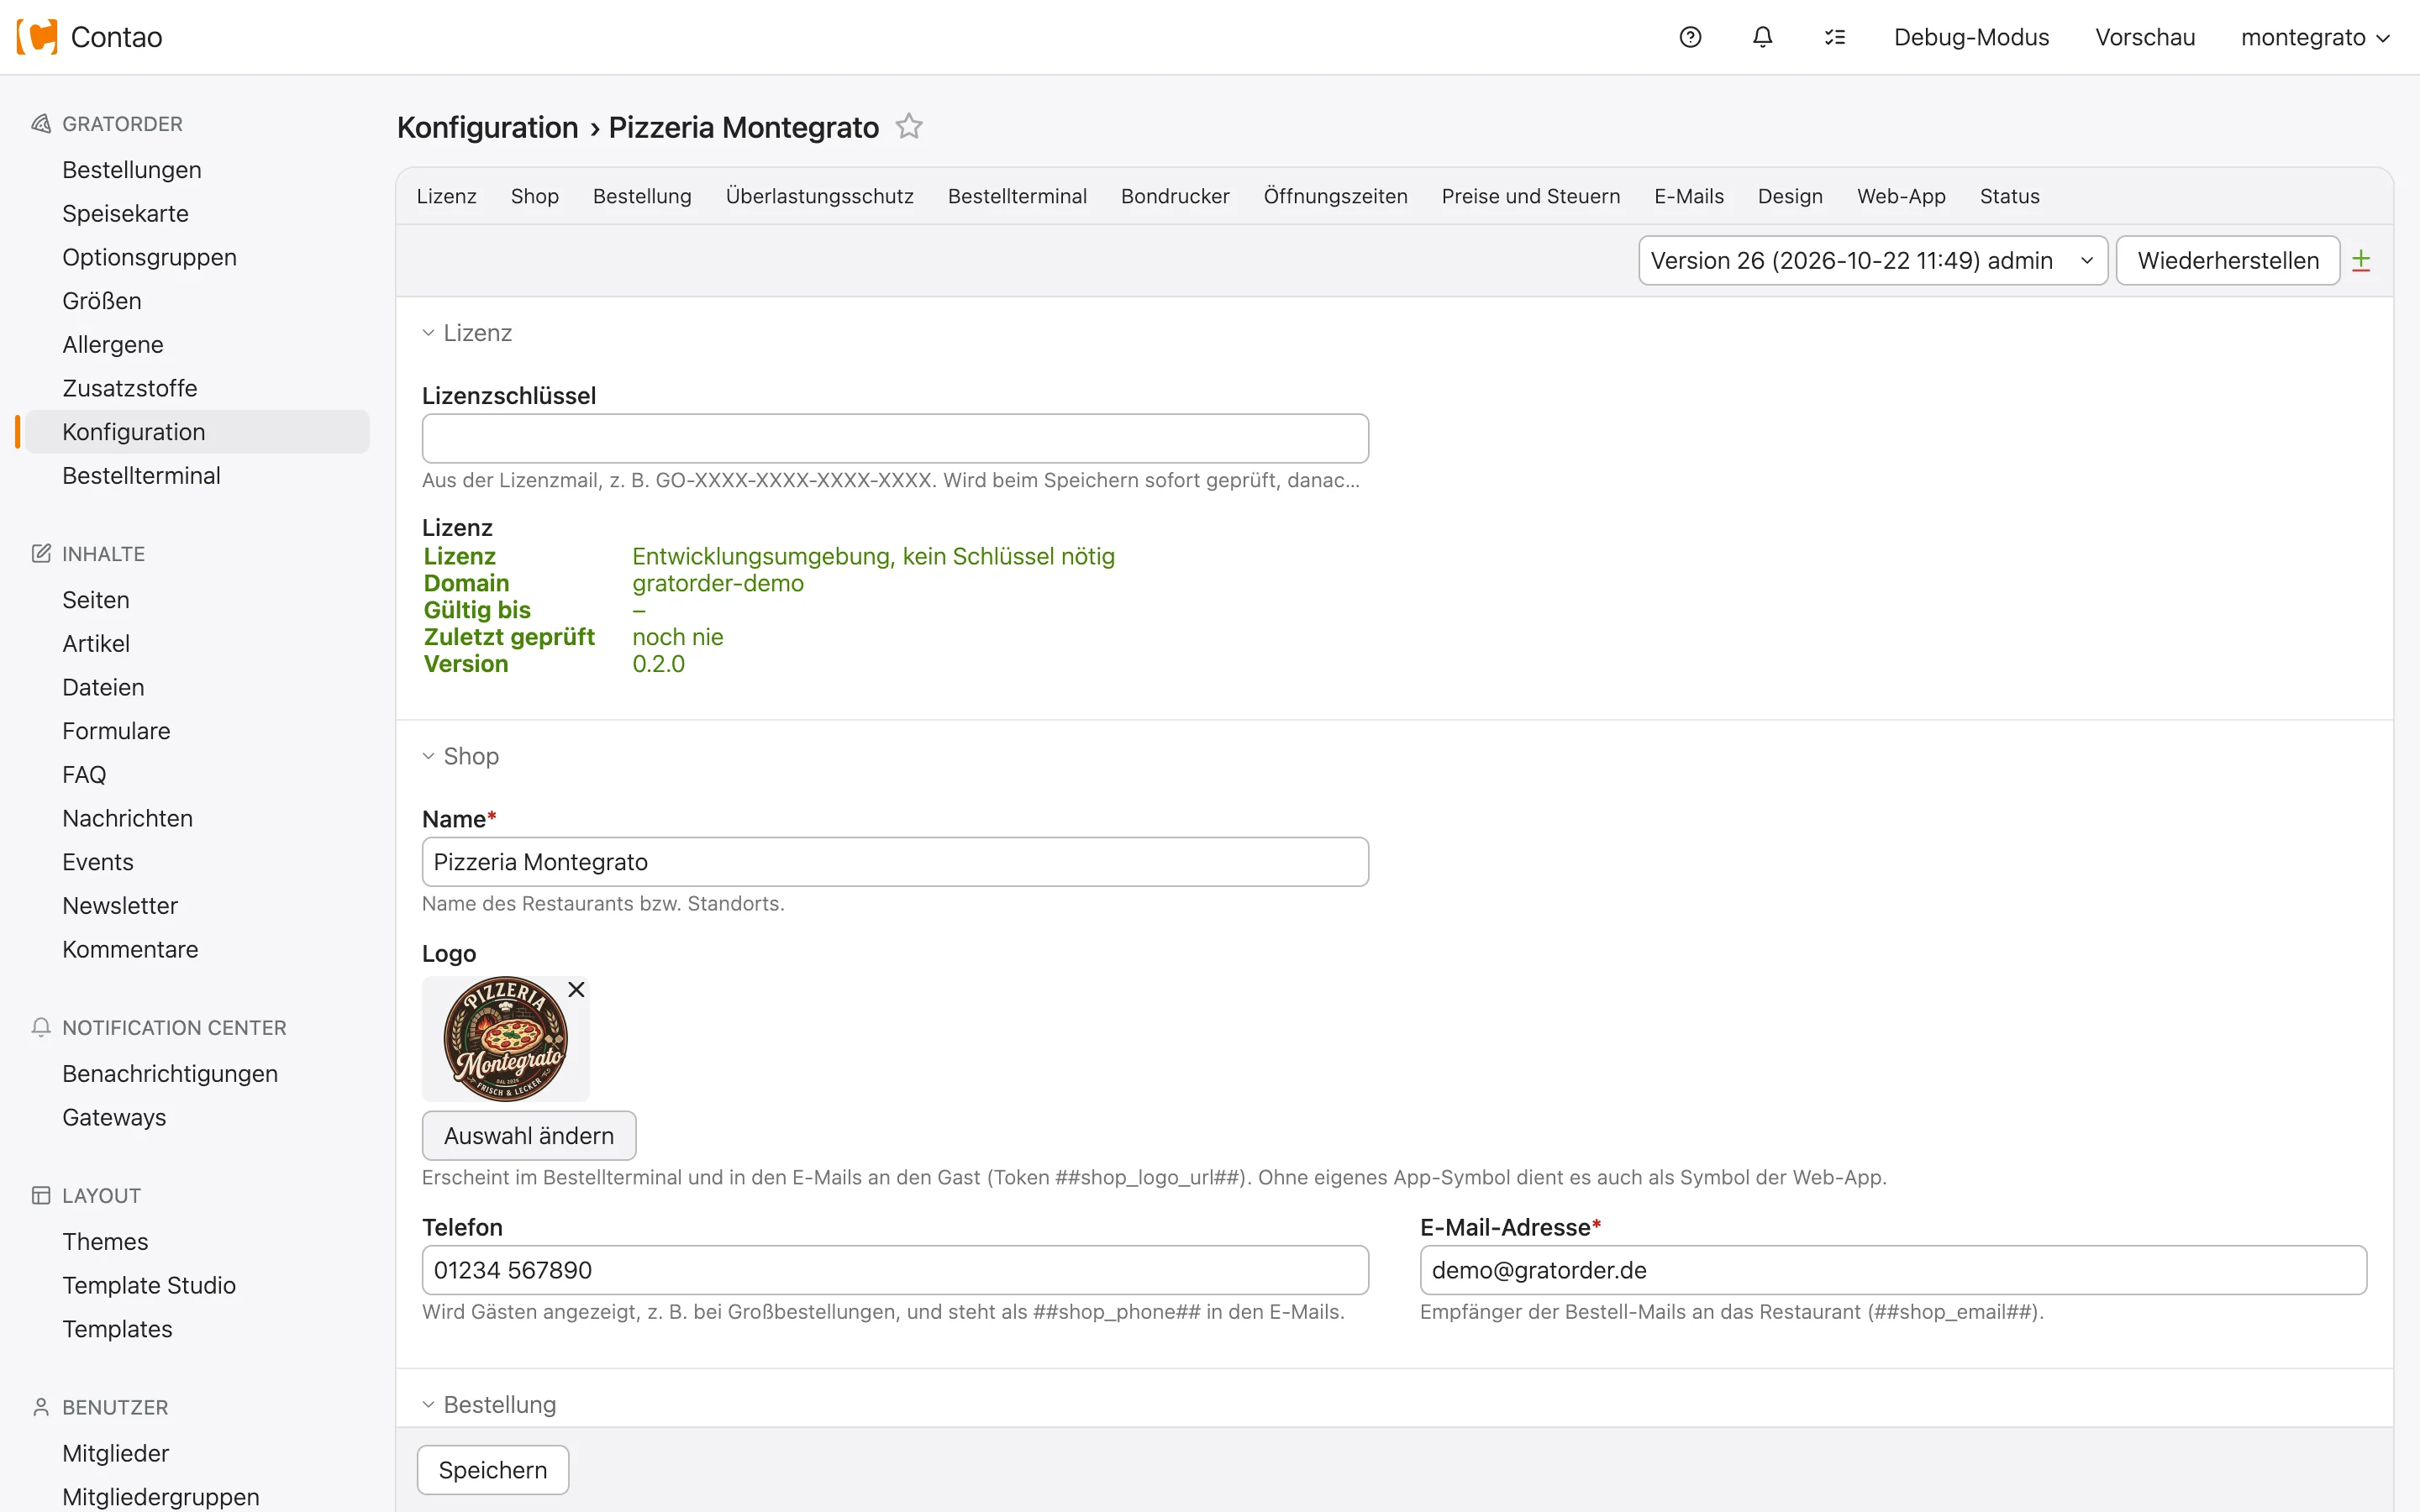Open the help question-mark icon
The image size is (2420, 1512).
pyautogui.click(x=1690, y=37)
